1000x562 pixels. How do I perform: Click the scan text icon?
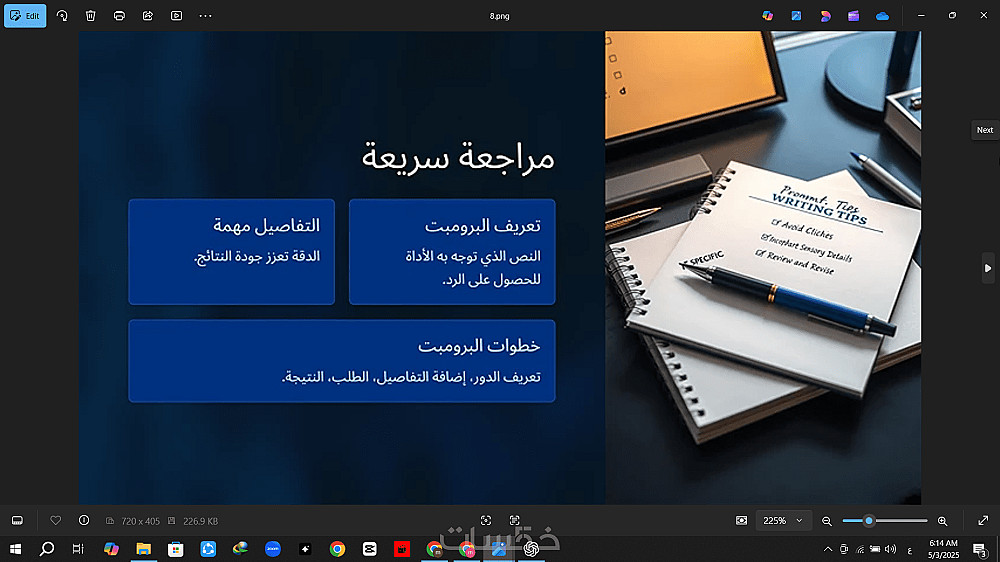[x=515, y=521]
